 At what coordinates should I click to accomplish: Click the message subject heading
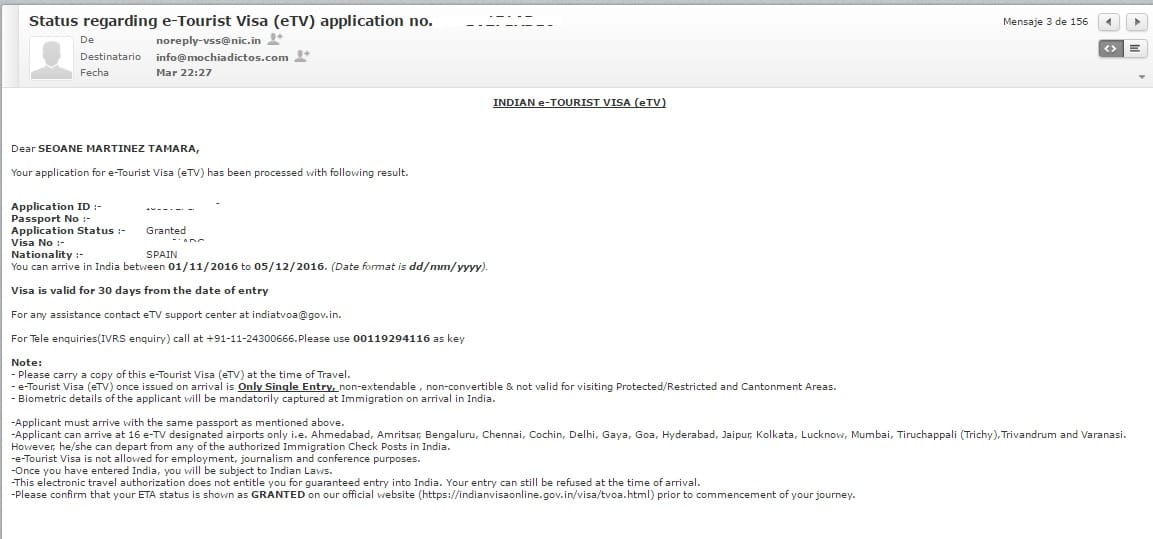(x=231, y=21)
